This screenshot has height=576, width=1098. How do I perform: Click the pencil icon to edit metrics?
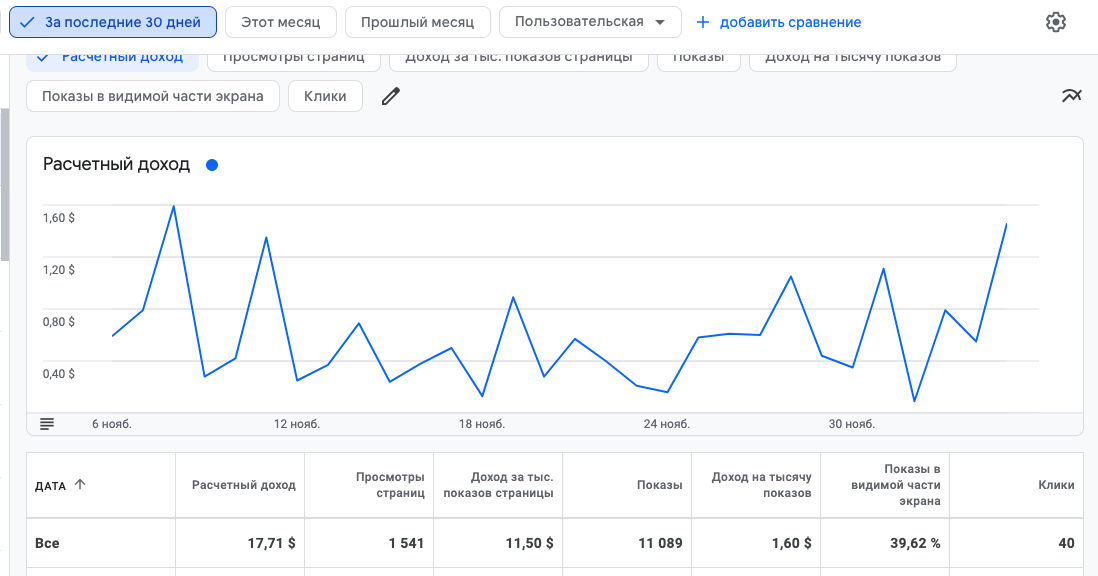click(x=391, y=96)
